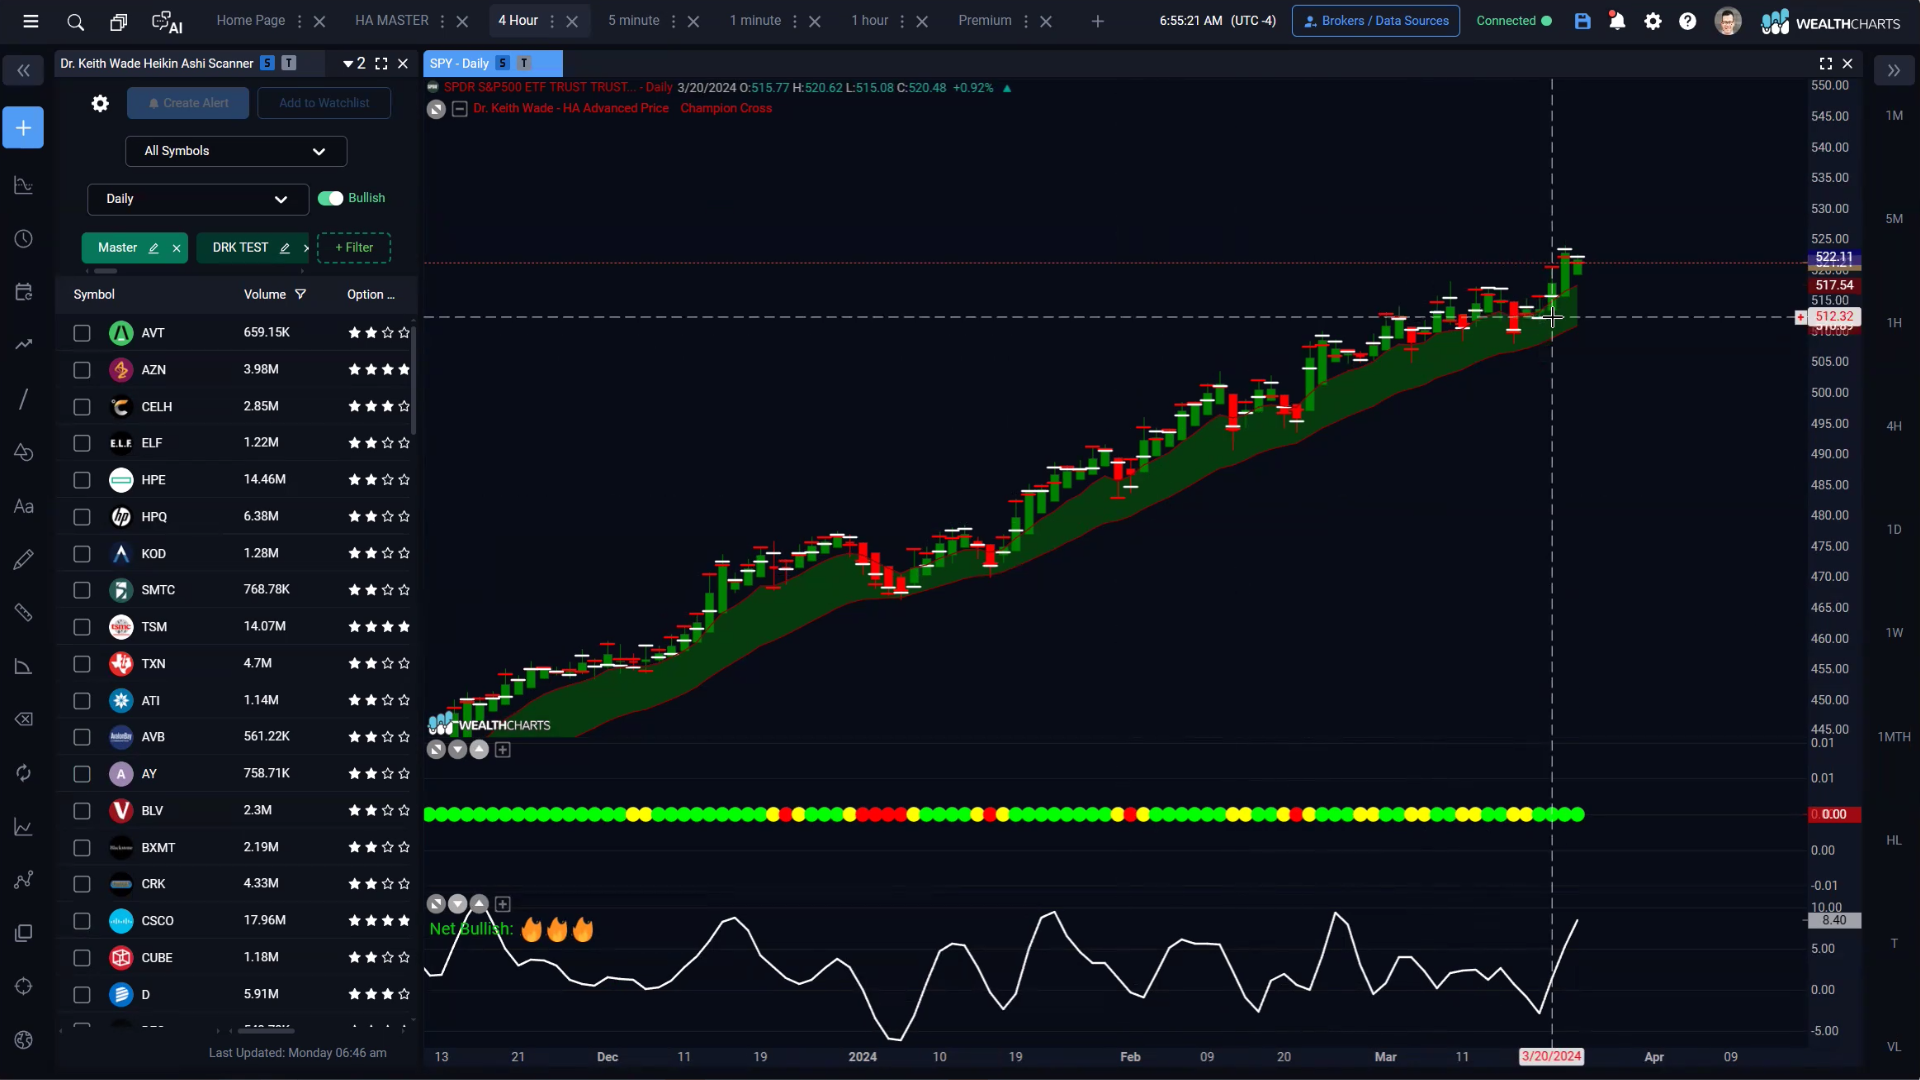Check the CELH symbol checkbox
Viewport: 1920px width, 1080px height.
point(82,407)
